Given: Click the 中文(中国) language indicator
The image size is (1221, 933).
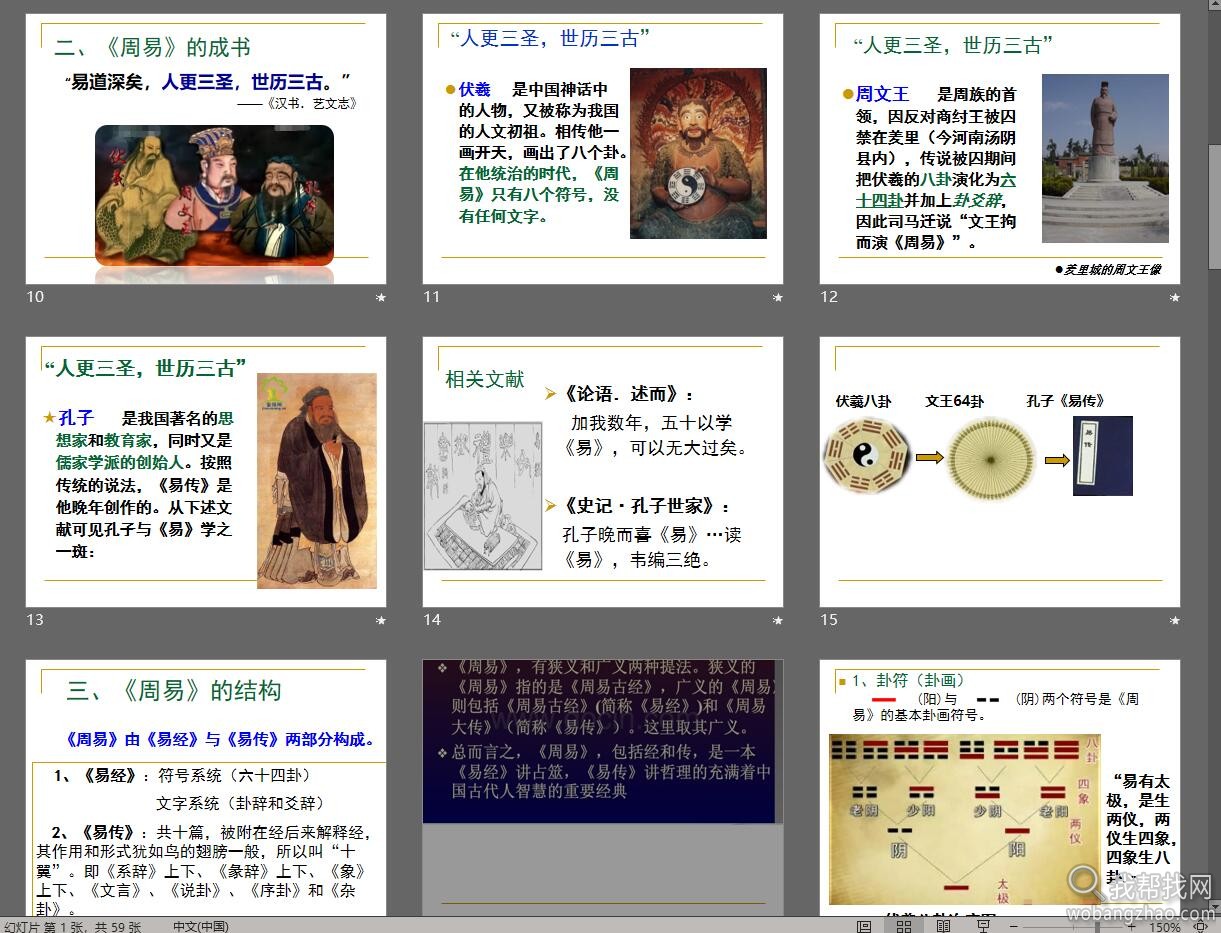Looking at the screenshot, I should tap(201, 926).
